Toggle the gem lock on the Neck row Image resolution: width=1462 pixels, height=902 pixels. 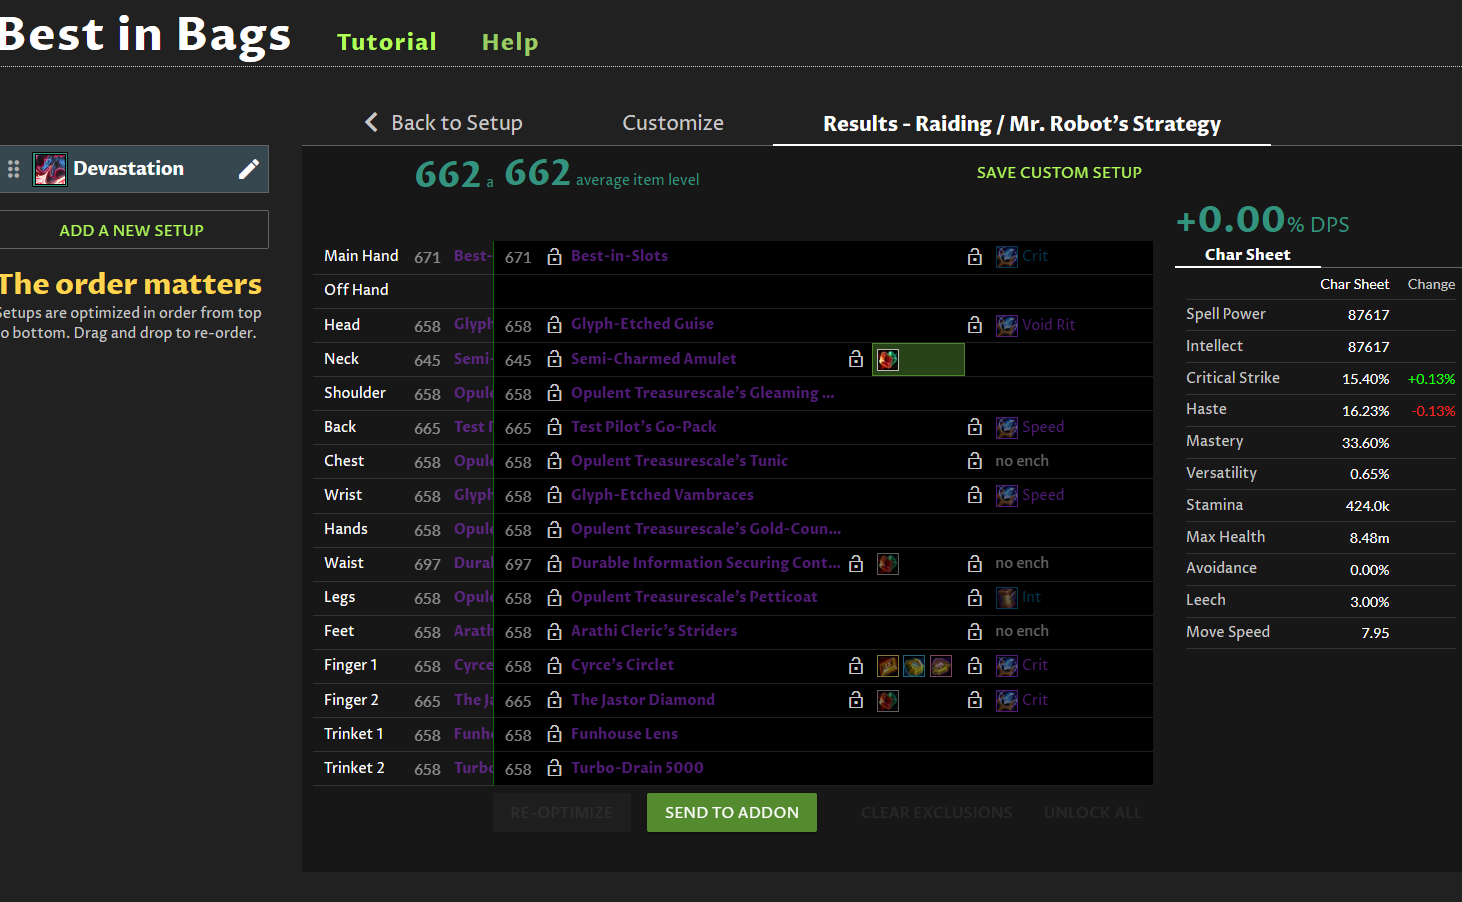(856, 359)
